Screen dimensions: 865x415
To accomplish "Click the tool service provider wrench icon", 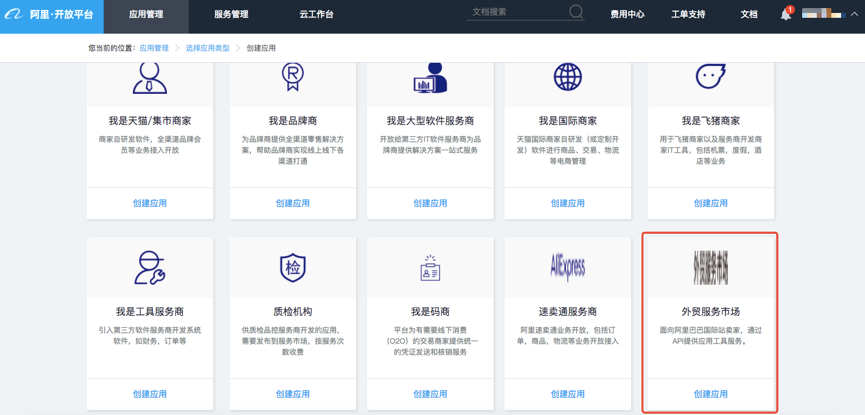I will (149, 268).
